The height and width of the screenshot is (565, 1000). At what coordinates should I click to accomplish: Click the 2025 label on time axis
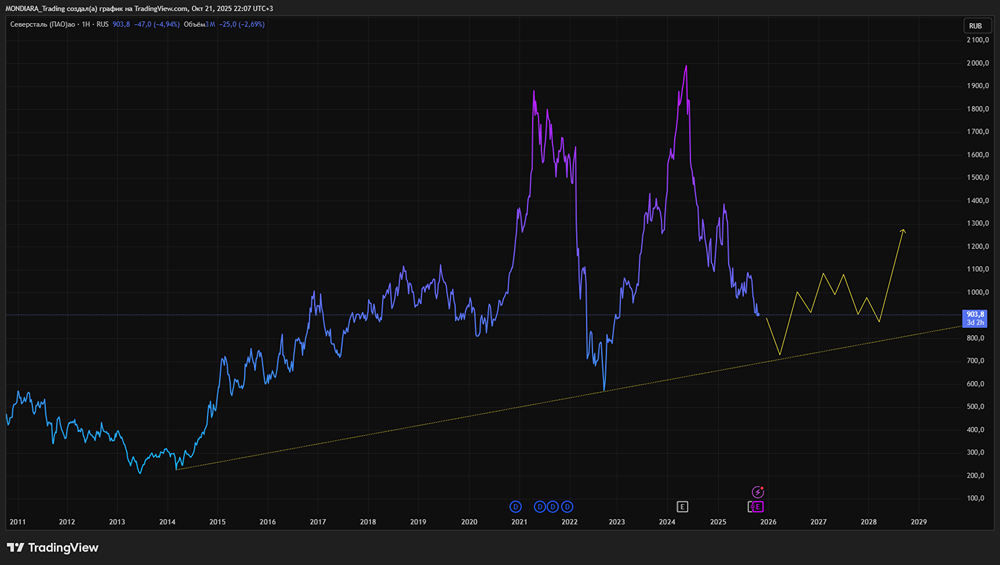(x=718, y=522)
